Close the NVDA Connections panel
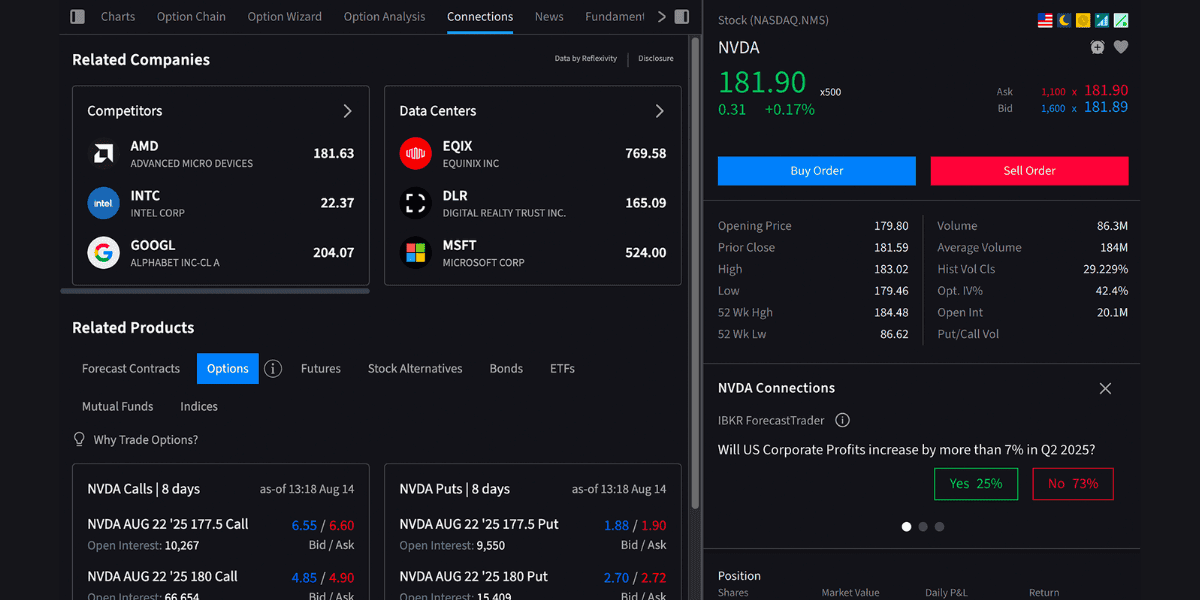 pyautogui.click(x=1105, y=388)
